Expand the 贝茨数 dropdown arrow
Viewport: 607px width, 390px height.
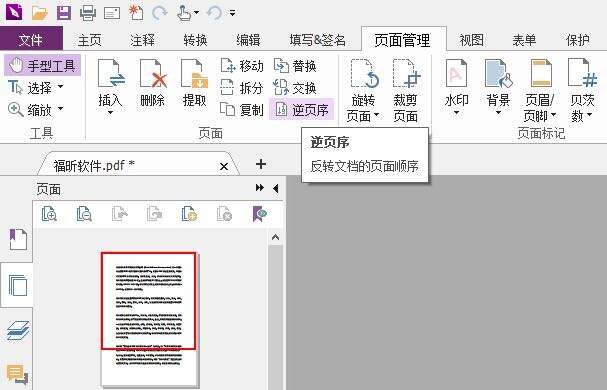coord(590,115)
